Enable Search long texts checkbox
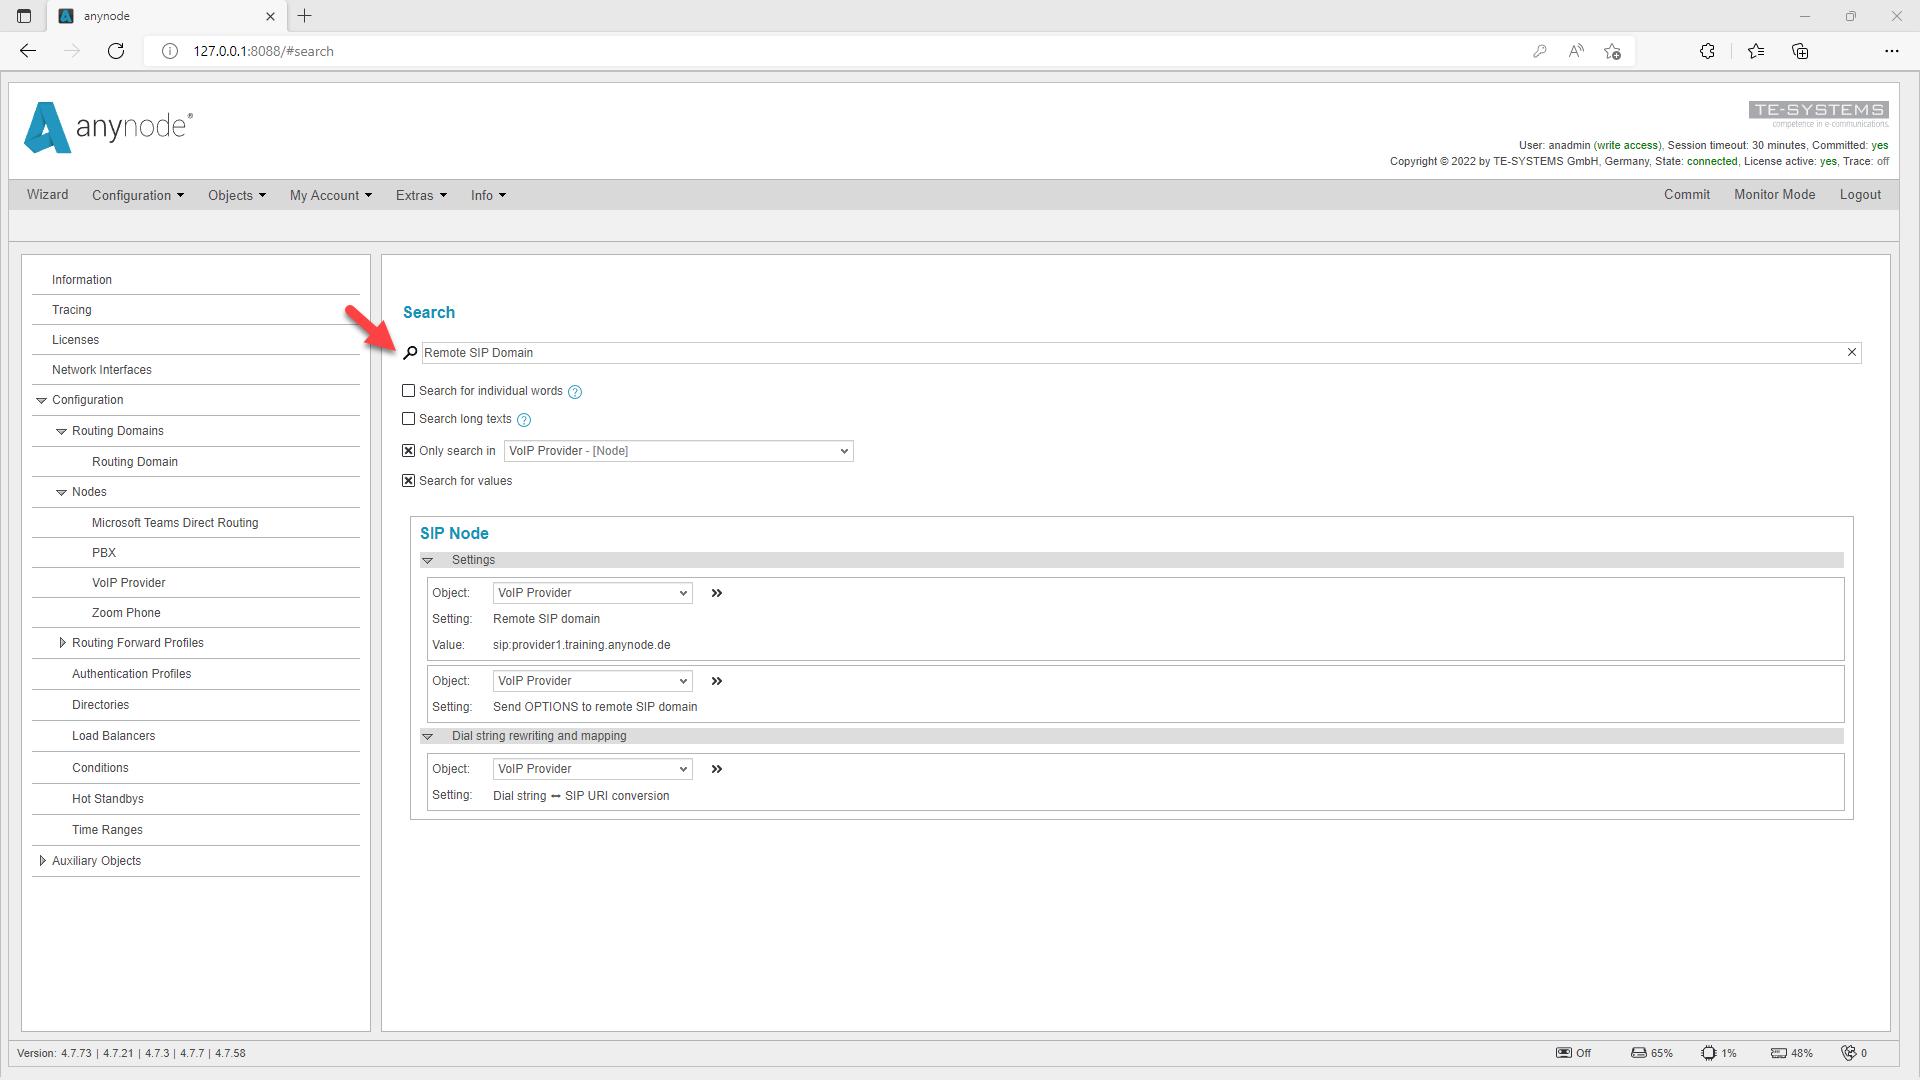 [408, 419]
